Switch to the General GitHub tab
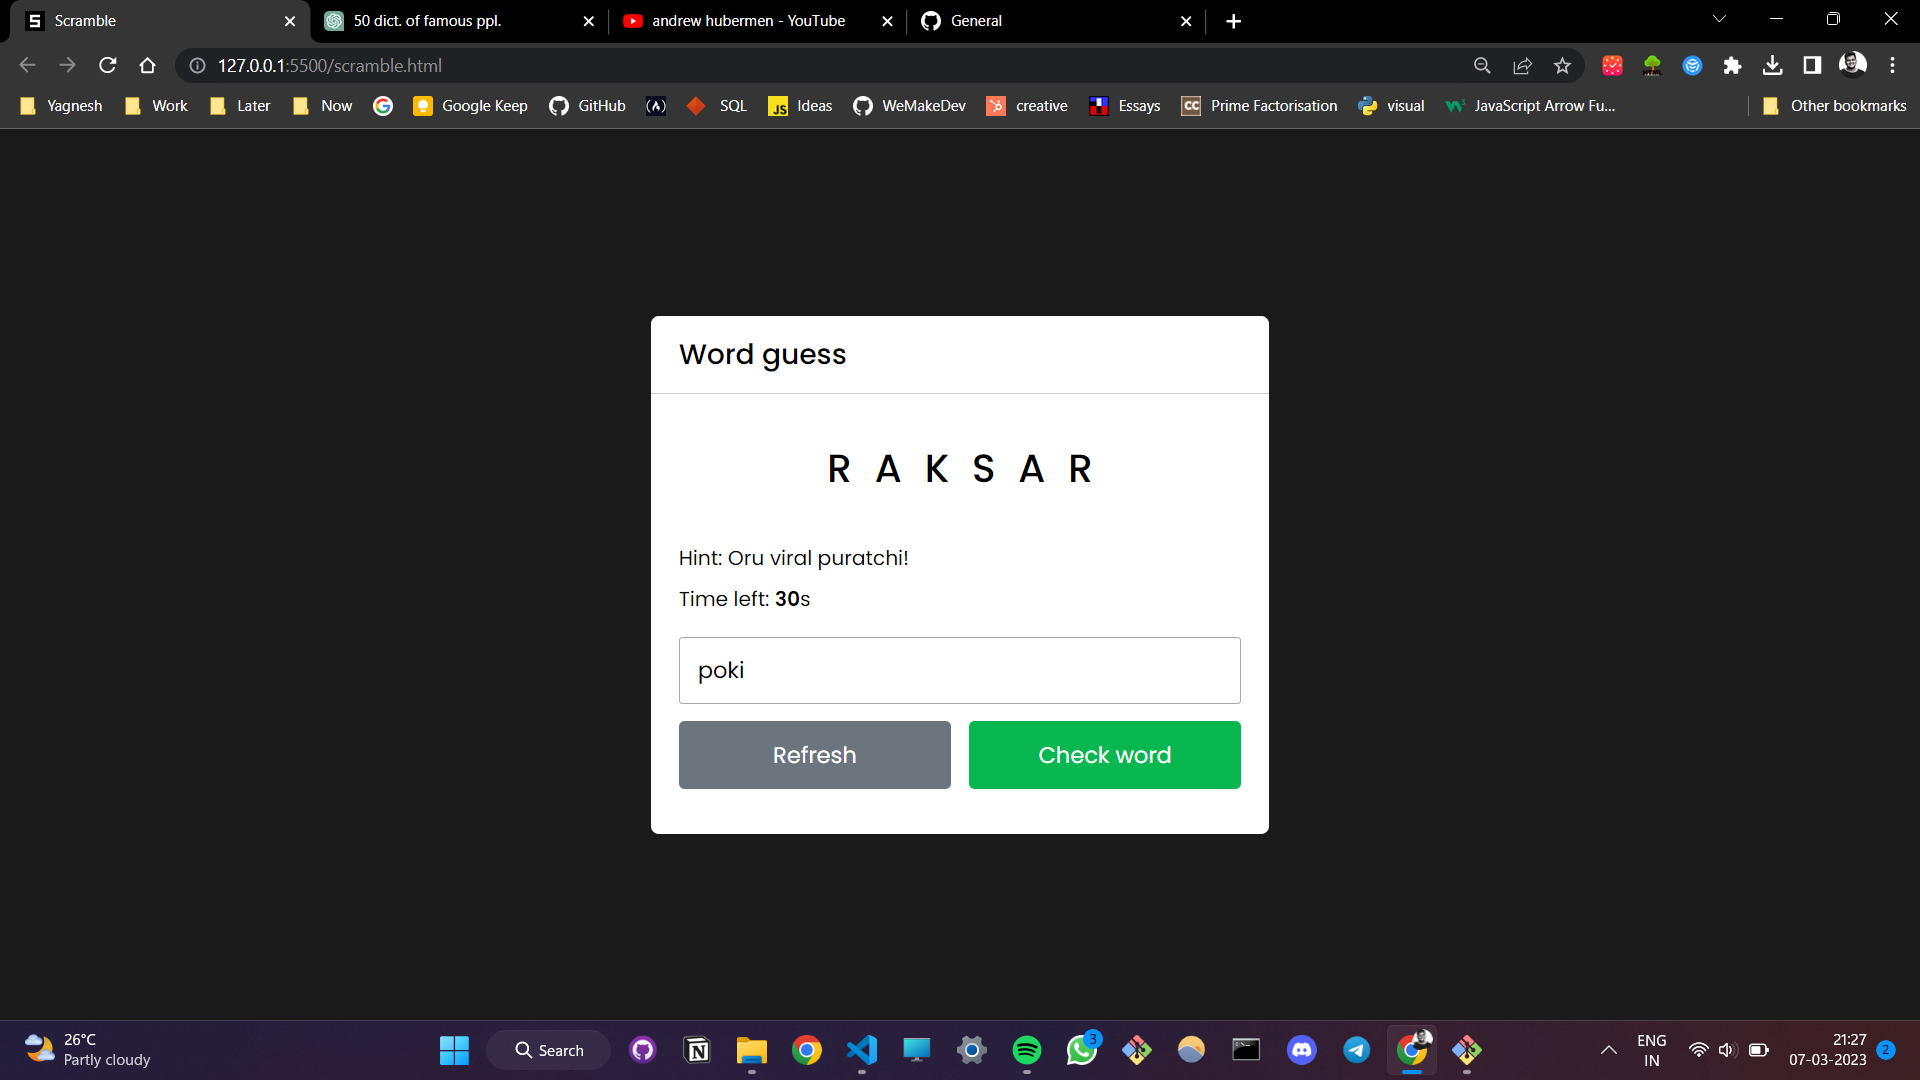Viewport: 1920px width, 1080px height. 976,20
